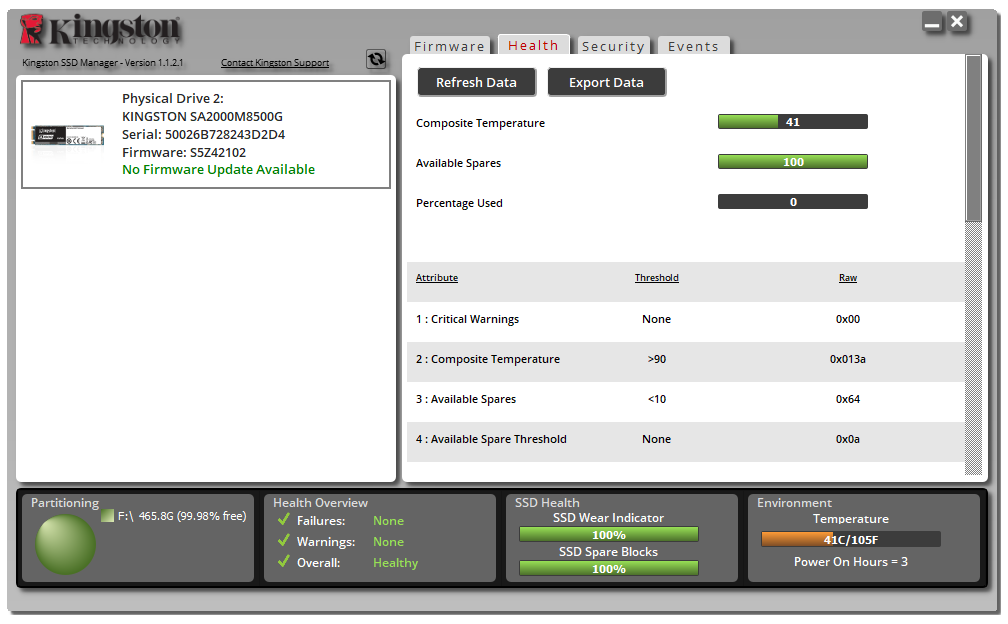This screenshot has height=624, width=1008.
Task: Click the 41C/105F temperature bar
Action: pyautogui.click(x=850, y=539)
